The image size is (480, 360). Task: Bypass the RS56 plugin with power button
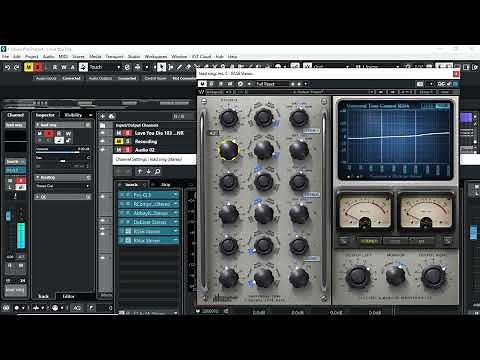203,84
